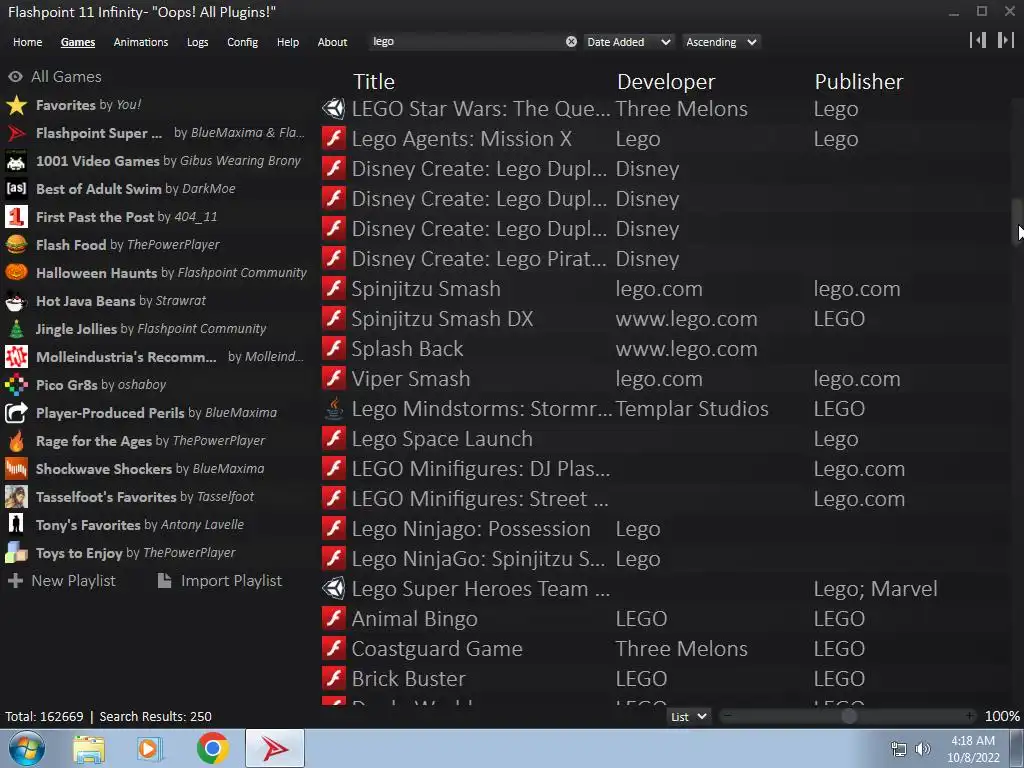Click Unity icon beside Lego Super Heroes Team
This screenshot has width=1024, height=768.
[x=334, y=589]
